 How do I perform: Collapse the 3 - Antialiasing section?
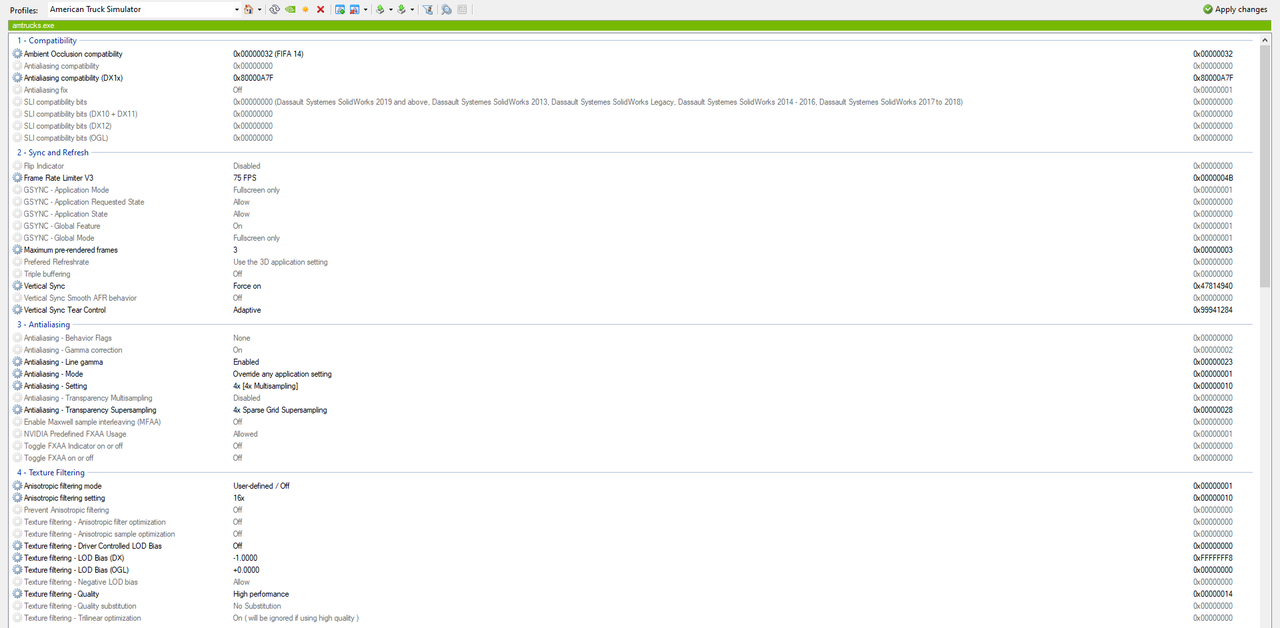[x=43, y=325]
